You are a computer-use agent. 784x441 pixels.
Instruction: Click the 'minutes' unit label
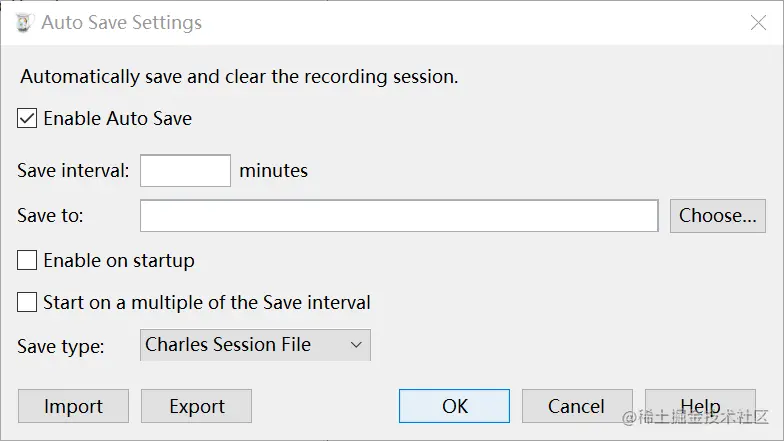click(274, 170)
